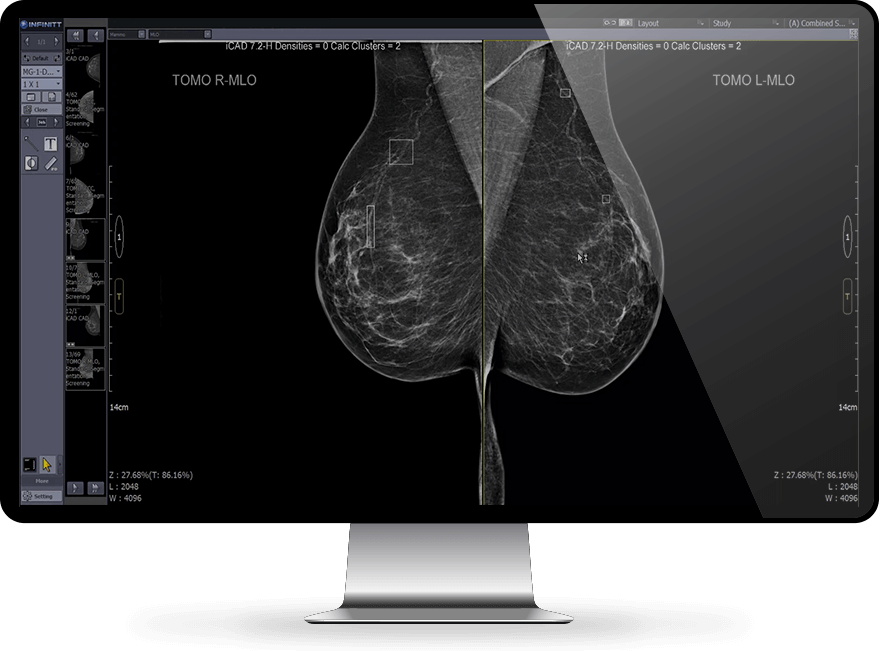Toggle the 'T' marker on right viewport edge
This screenshot has height=651, width=880.
847,296
